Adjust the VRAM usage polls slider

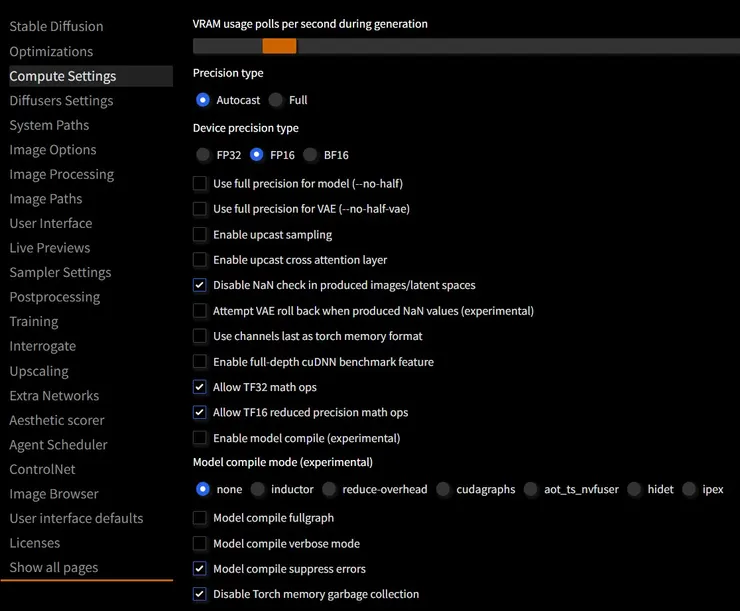click(x=279, y=46)
